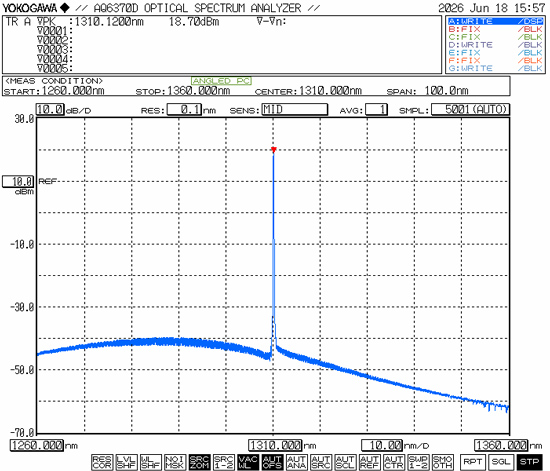Image resolution: width=550 pixels, height=471 pixels.
Task: Click marker row ∇0005
Action: coord(55,68)
